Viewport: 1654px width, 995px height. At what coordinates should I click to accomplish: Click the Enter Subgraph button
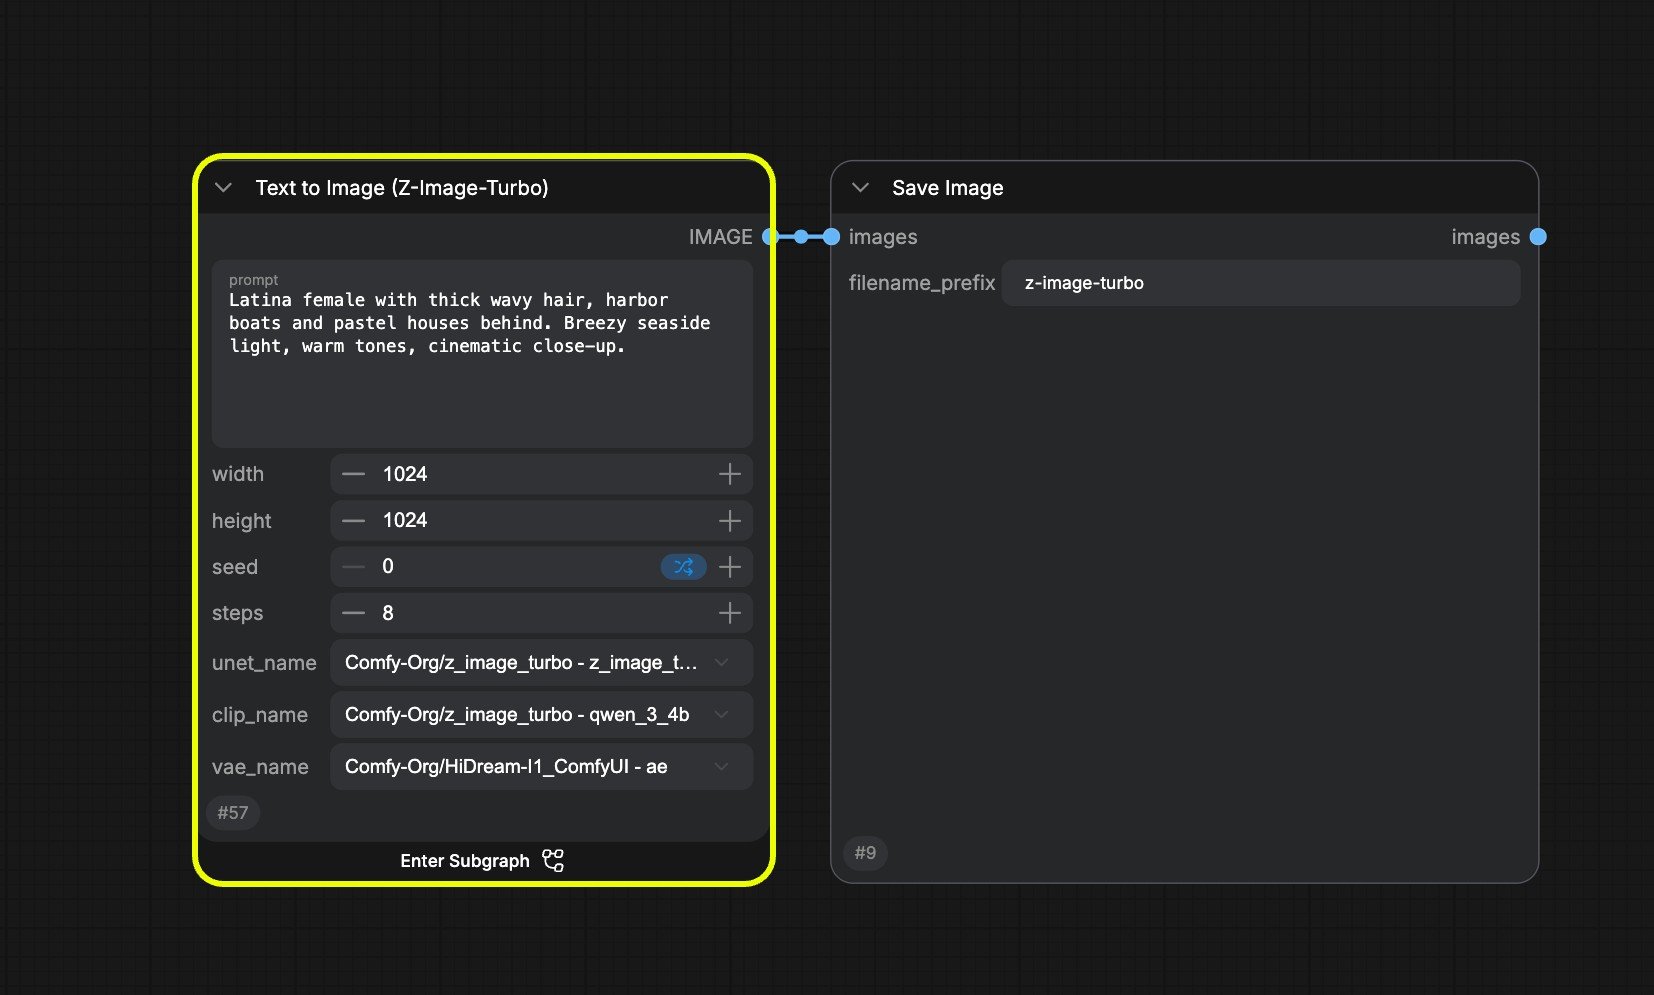(482, 861)
